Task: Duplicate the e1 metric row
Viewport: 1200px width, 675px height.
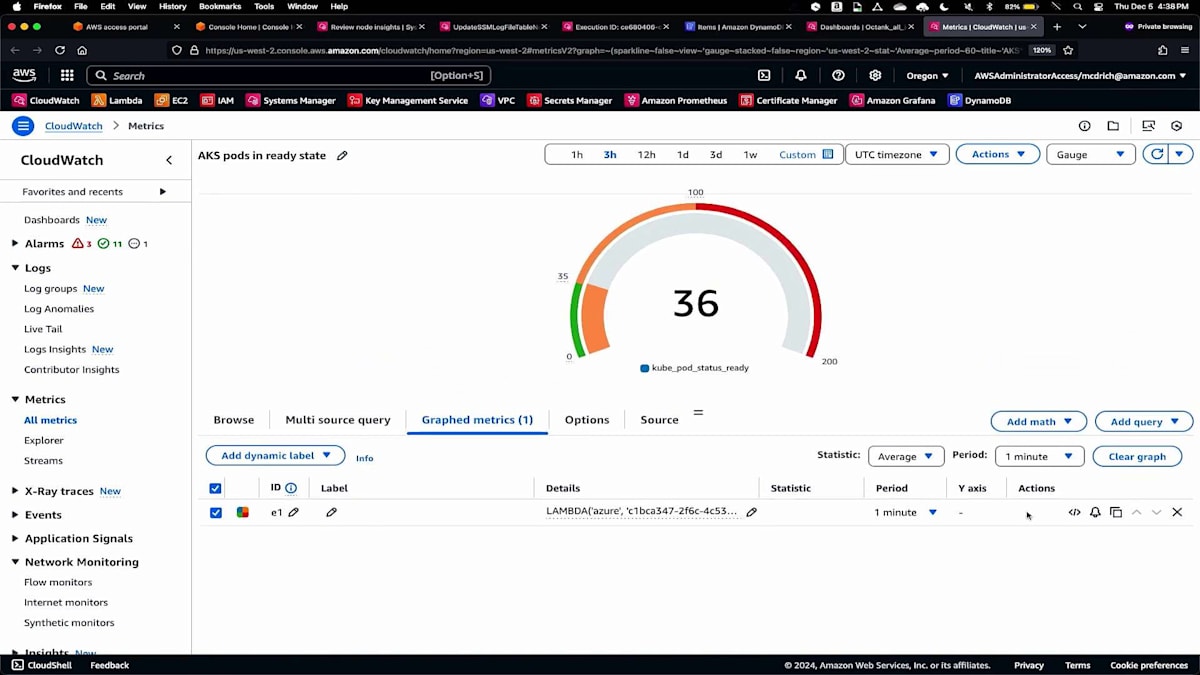Action: tap(1116, 512)
